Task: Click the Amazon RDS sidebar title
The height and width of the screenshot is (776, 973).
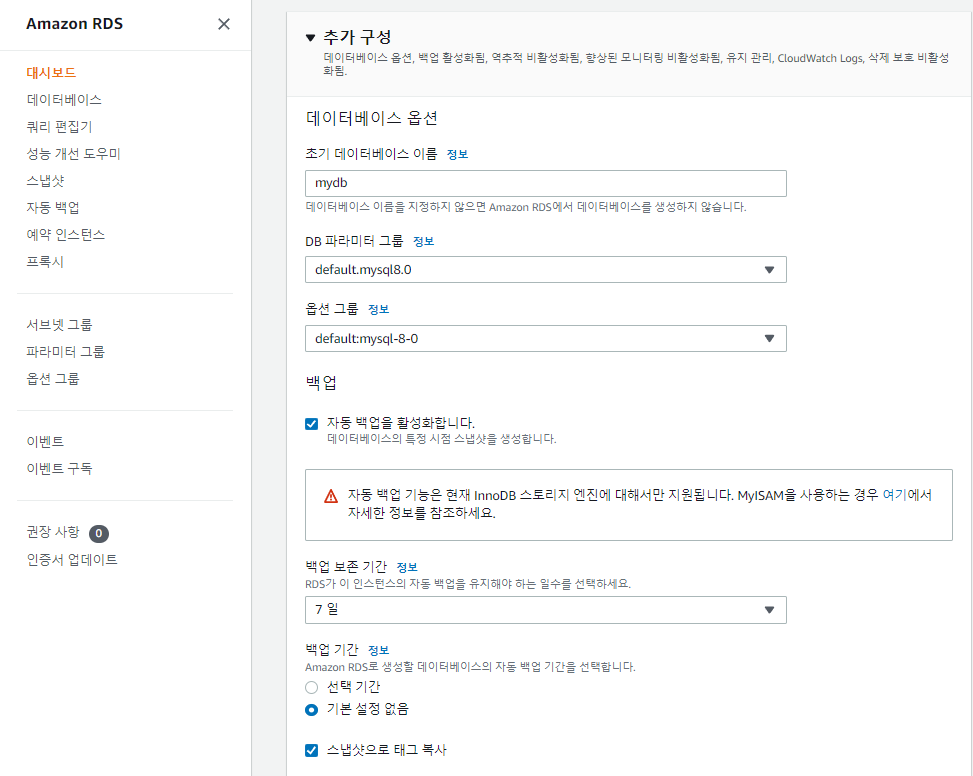Action: pyautogui.click(x=74, y=24)
